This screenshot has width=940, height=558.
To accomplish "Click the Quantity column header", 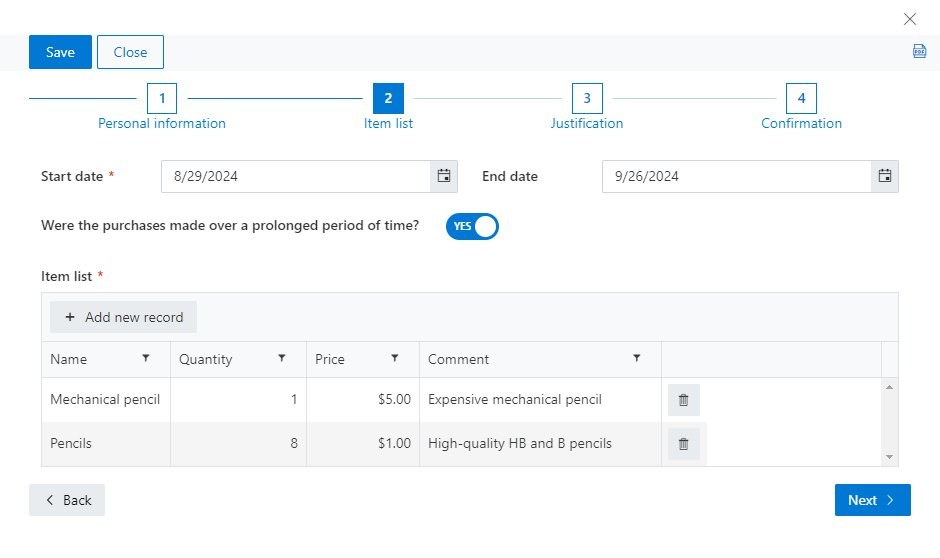I will [x=239, y=360].
